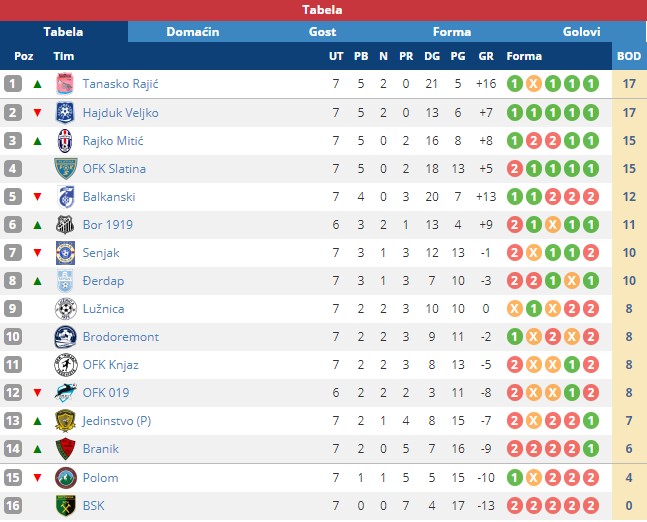The width and height of the screenshot is (647, 522).
Task: Click the Hajduk Veljko club crest
Action: point(65,112)
